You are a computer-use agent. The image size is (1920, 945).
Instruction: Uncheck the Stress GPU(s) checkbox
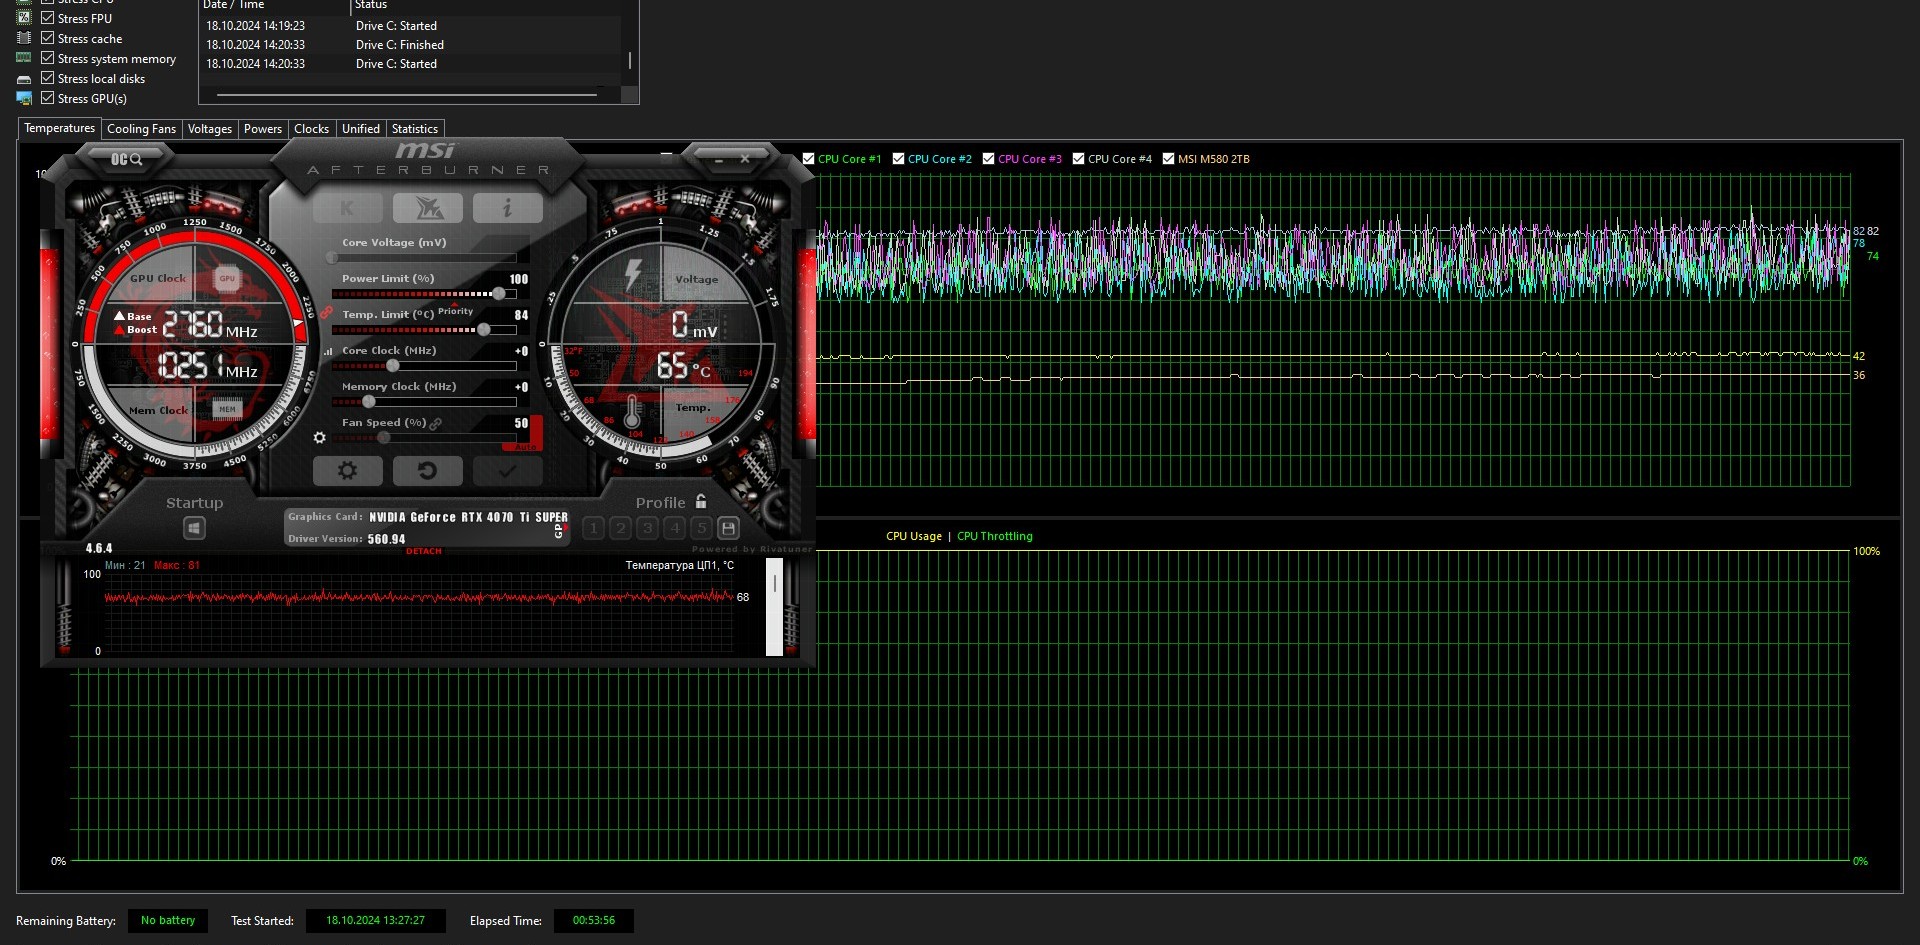[47, 98]
